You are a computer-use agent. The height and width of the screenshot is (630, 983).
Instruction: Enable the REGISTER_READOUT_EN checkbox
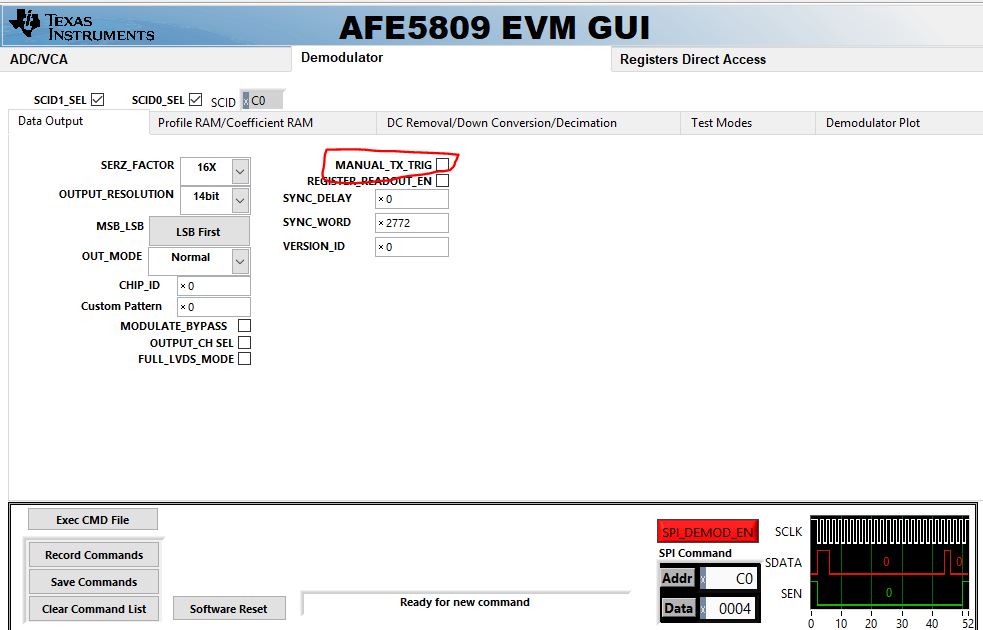click(x=443, y=181)
